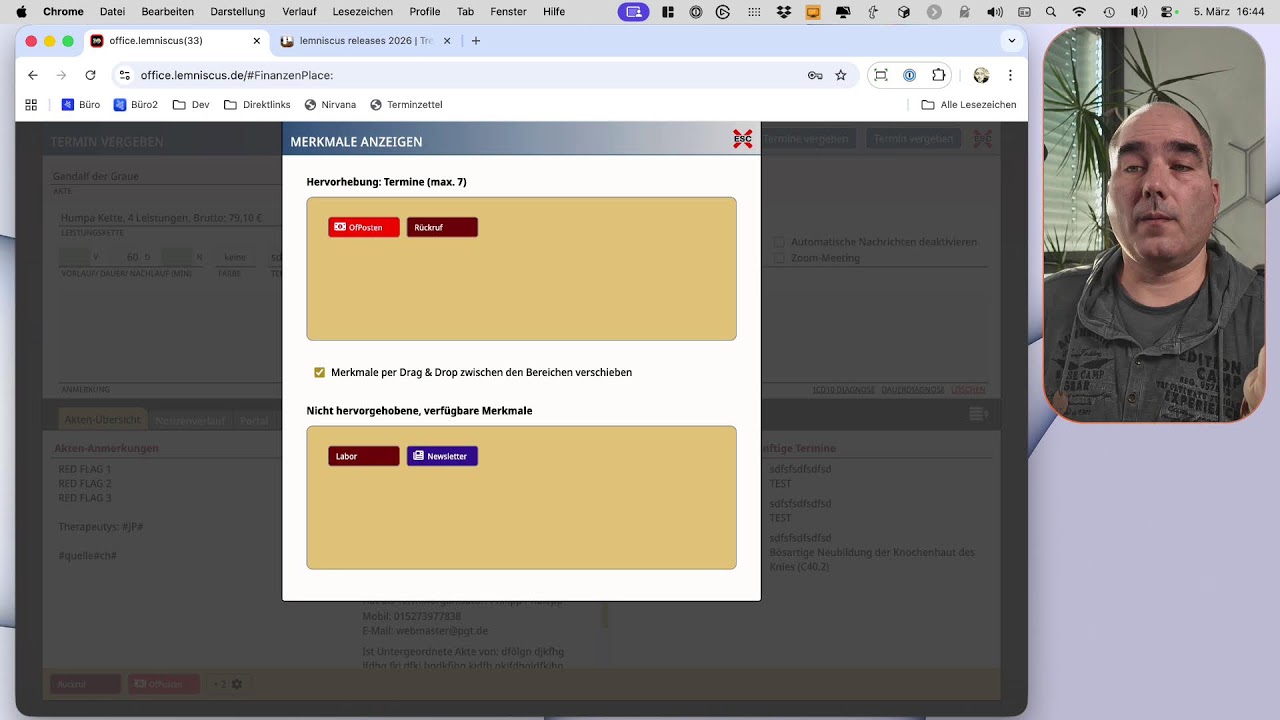Click the Dauerdiagnose link
Viewport: 1280px width, 720px height.
pyautogui.click(x=913, y=390)
